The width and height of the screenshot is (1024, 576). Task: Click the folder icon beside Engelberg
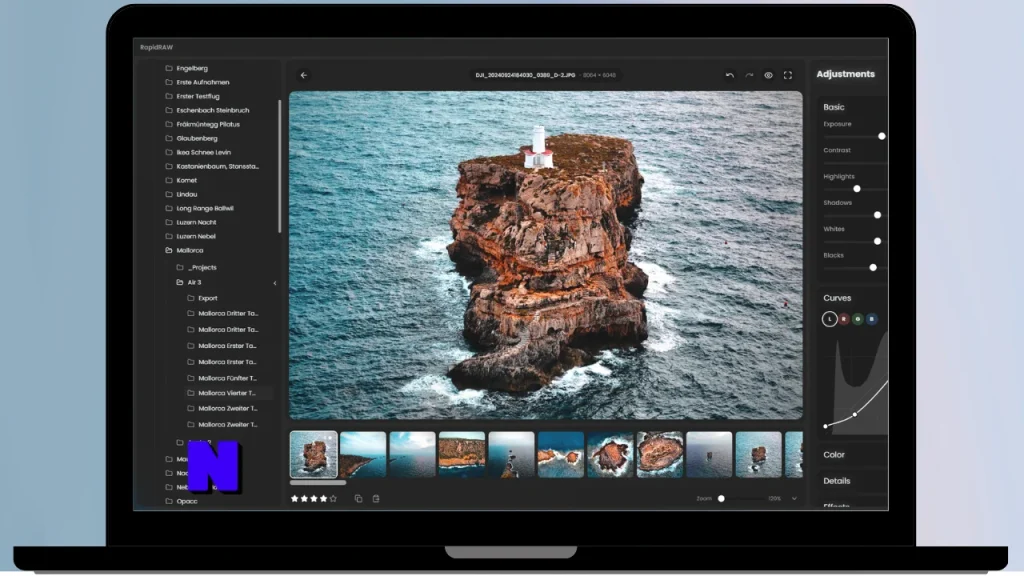point(169,68)
